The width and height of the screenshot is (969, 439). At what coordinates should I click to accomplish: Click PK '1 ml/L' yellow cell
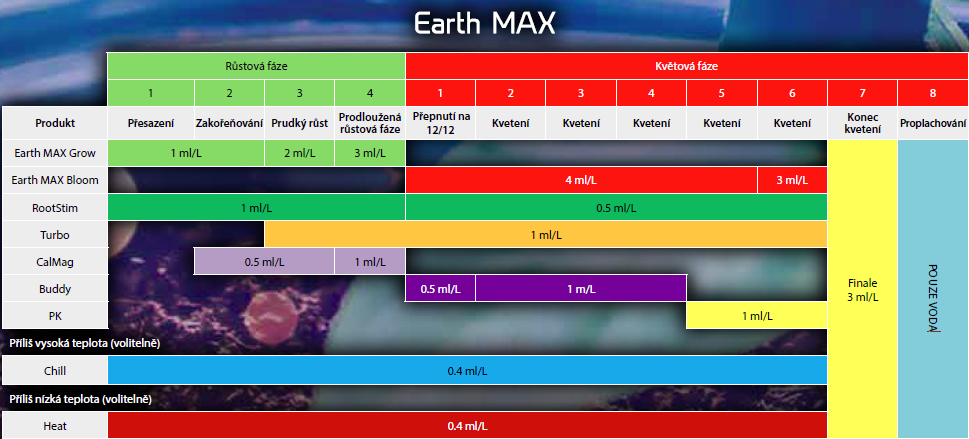tap(757, 315)
